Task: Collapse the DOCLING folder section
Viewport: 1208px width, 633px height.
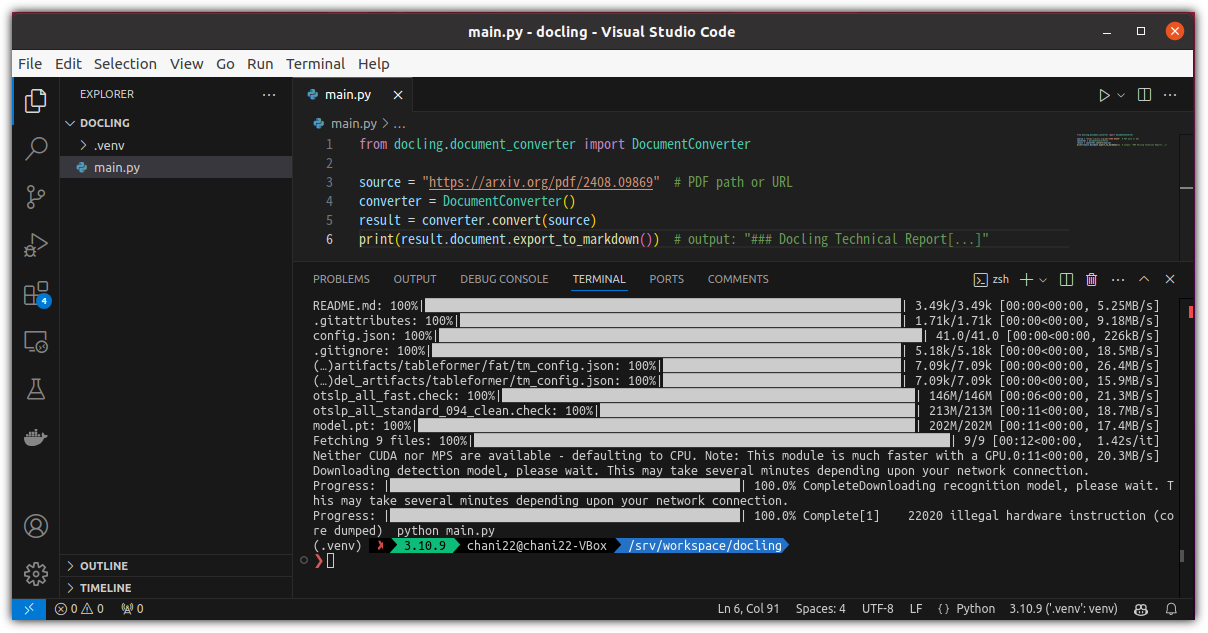Action: click(x=176, y=123)
